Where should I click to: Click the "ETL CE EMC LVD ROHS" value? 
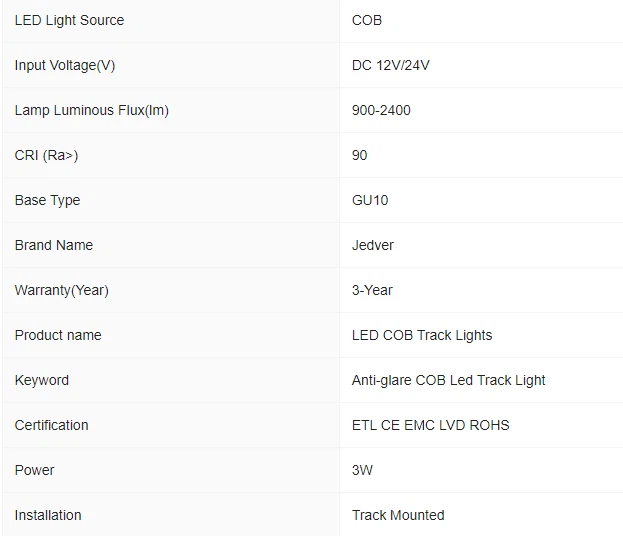click(x=431, y=425)
